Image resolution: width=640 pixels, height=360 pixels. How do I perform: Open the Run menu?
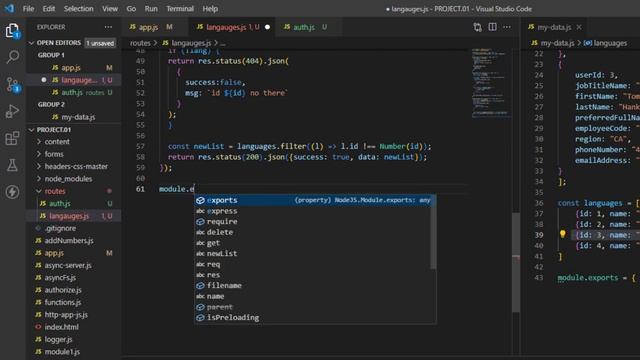click(x=151, y=9)
